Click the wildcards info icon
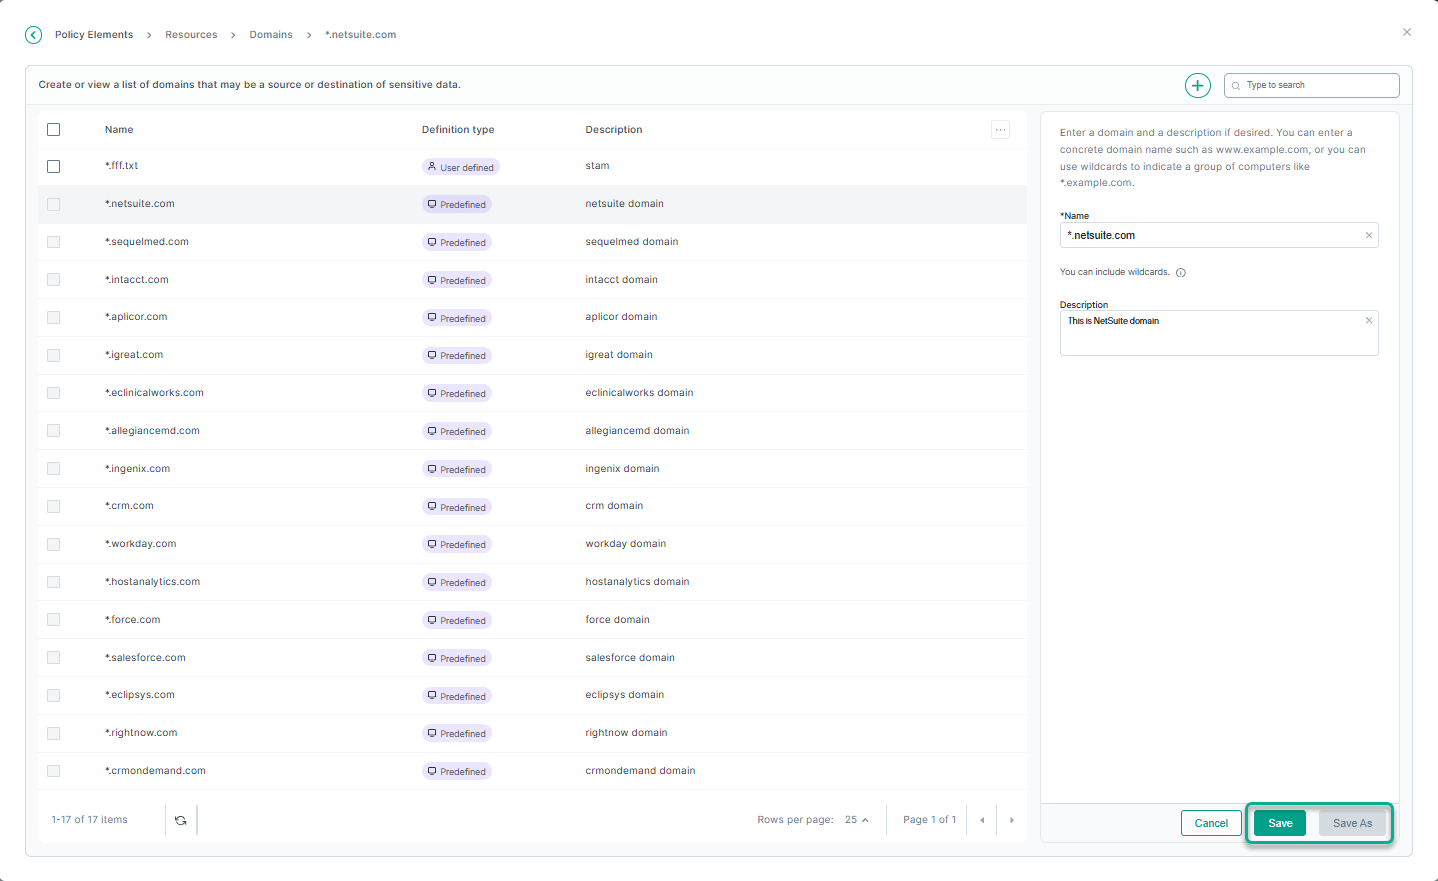 point(1181,272)
